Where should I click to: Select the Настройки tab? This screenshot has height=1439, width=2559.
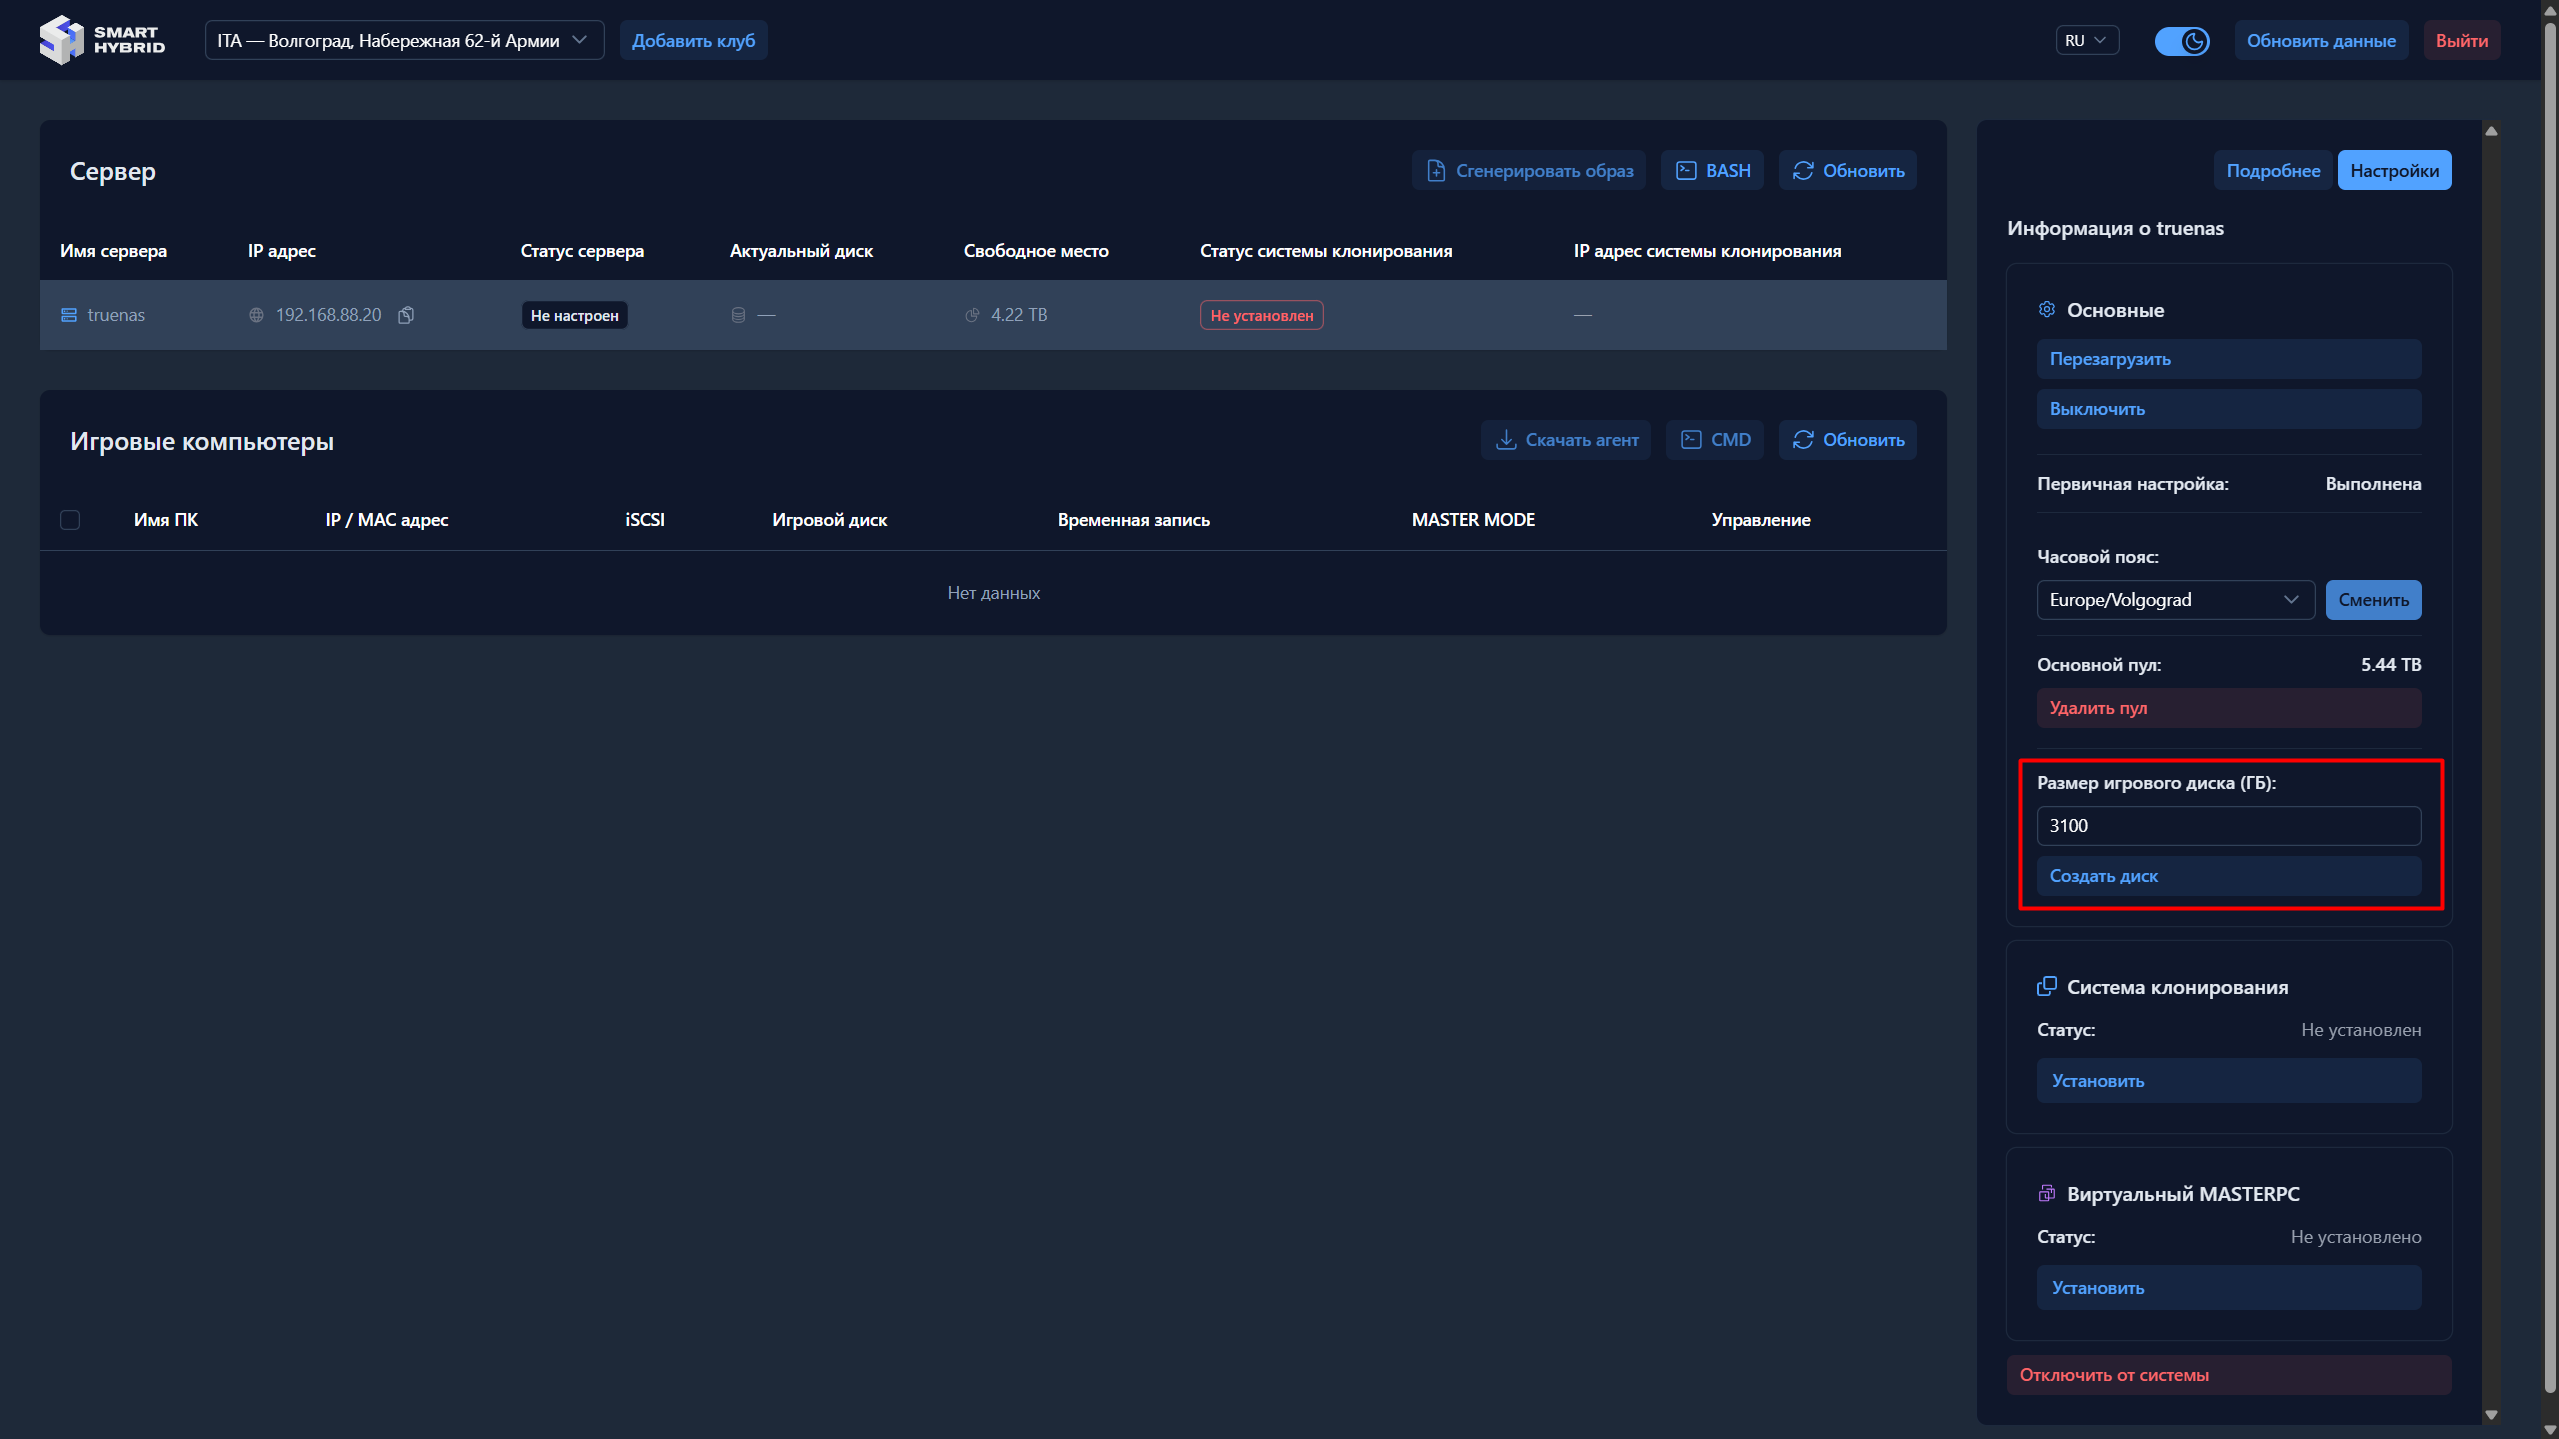2393,171
